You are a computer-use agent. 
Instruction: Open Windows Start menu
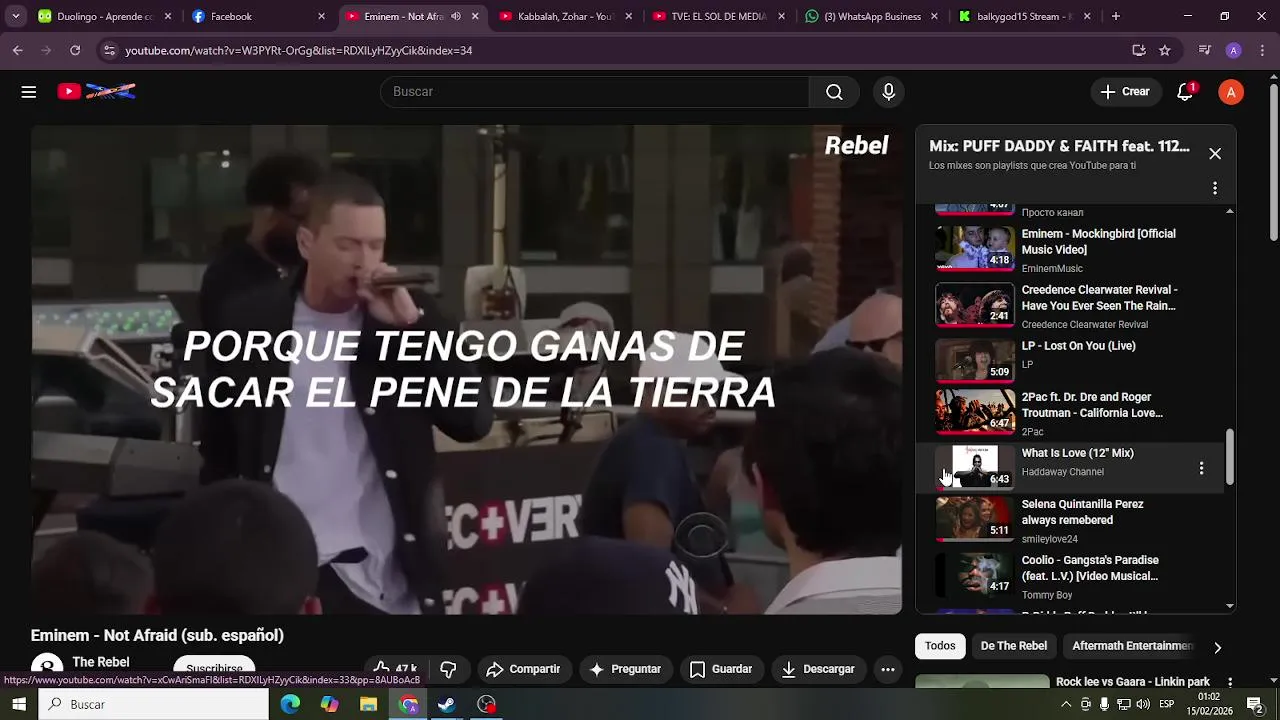pyautogui.click(x=19, y=704)
